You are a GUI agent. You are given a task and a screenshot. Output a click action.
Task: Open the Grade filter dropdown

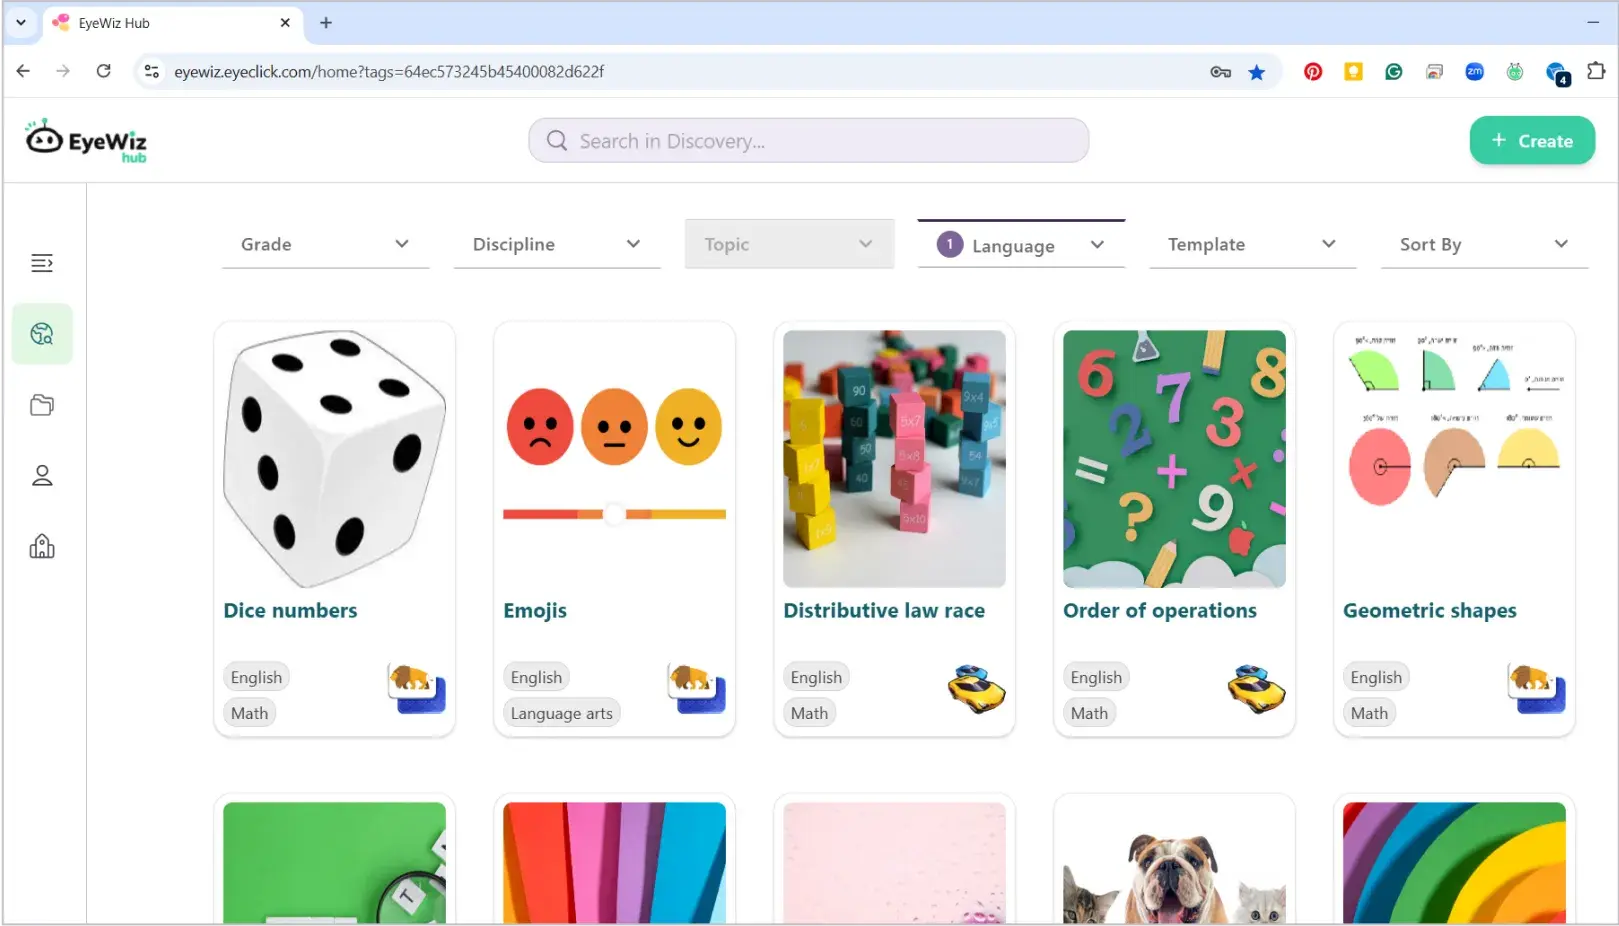pos(325,243)
